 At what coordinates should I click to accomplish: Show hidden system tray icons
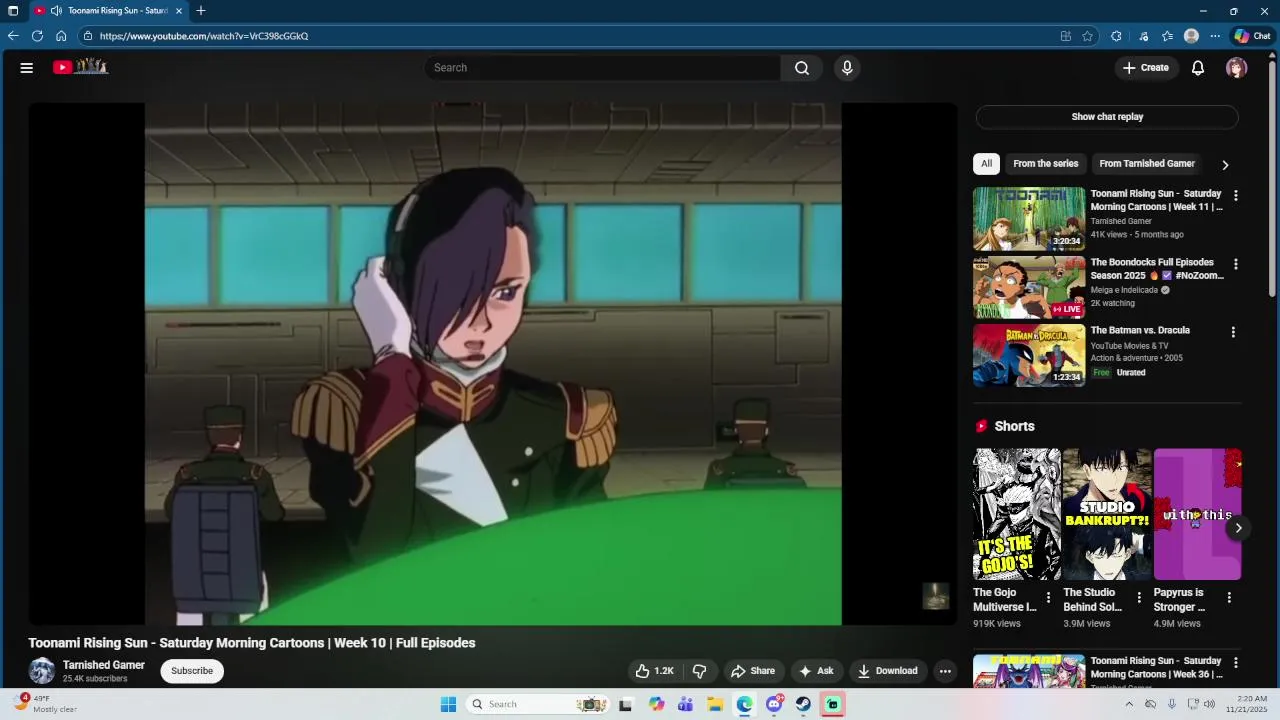1129,704
